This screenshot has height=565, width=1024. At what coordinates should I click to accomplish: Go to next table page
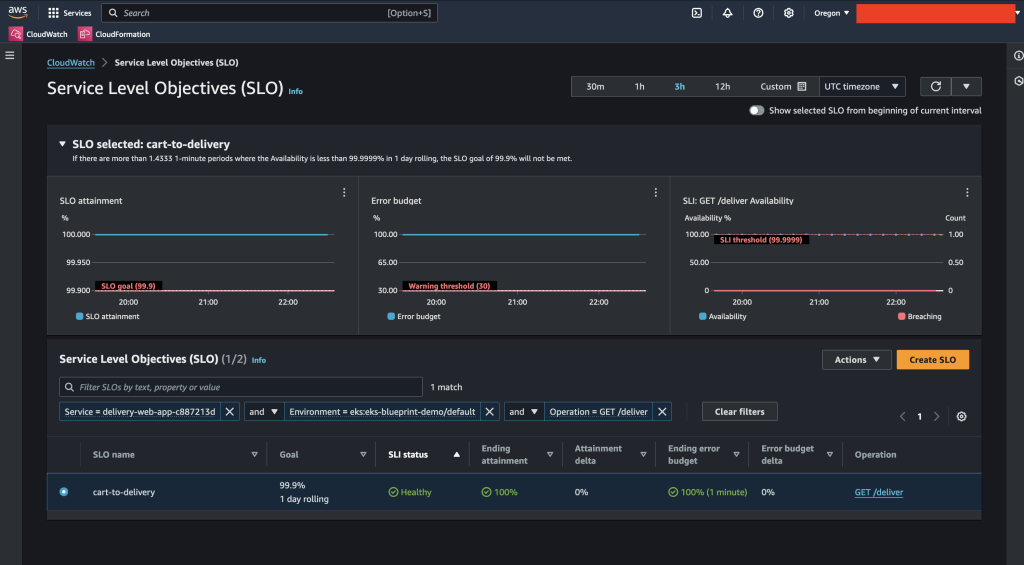[936, 417]
